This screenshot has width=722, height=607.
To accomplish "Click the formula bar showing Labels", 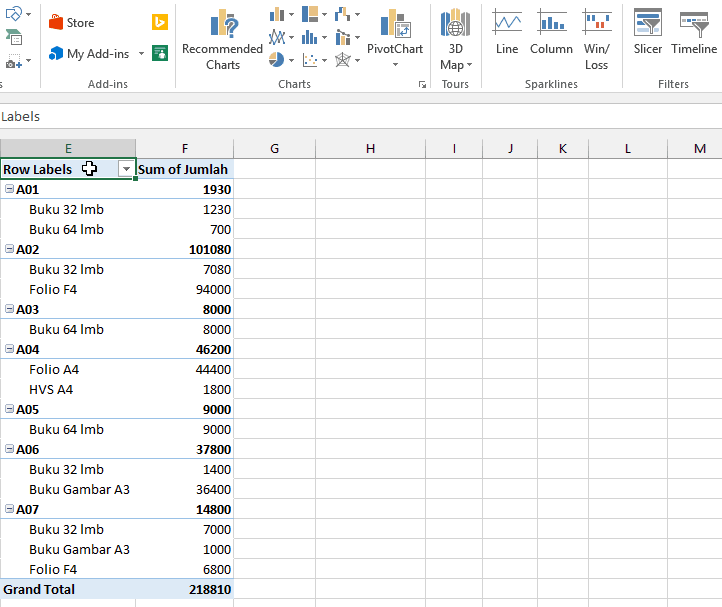I will pyautogui.click(x=361, y=117).
